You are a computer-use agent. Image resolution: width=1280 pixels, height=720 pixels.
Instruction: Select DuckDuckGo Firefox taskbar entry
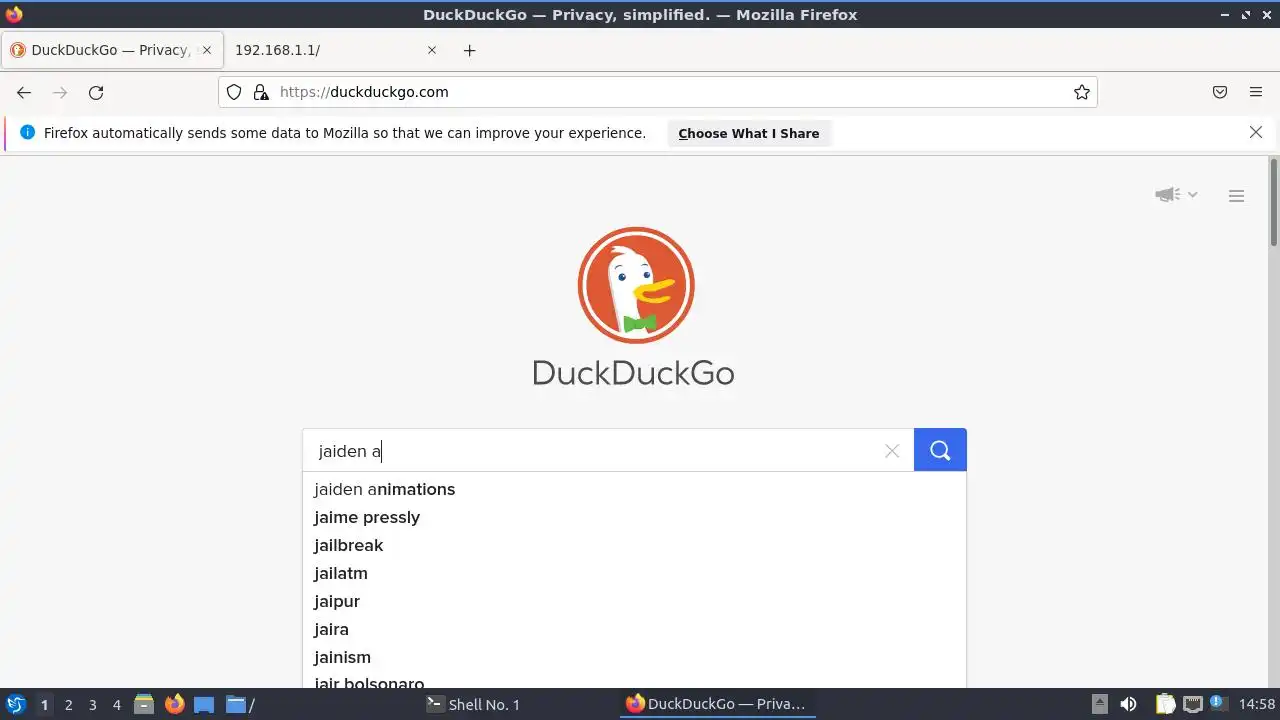click(716, 704)
